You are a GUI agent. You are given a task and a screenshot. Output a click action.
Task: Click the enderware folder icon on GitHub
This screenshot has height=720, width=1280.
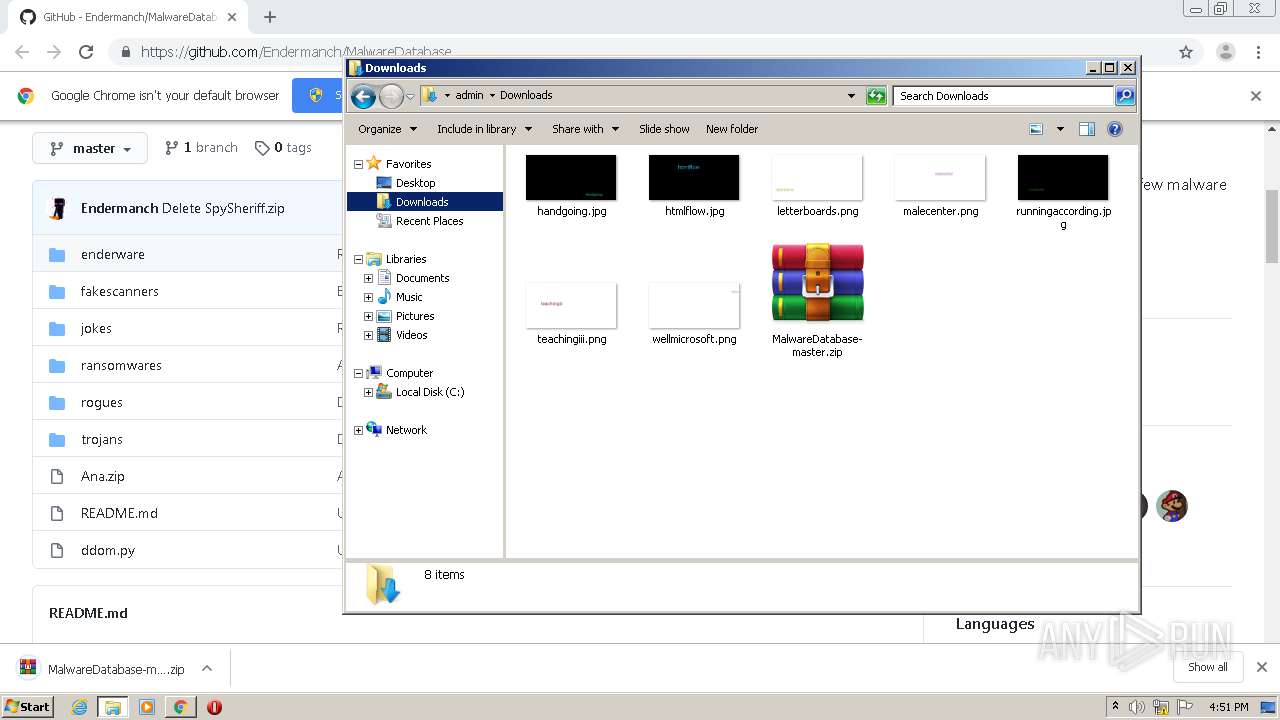pyautogui.click(x=57, y=254)
